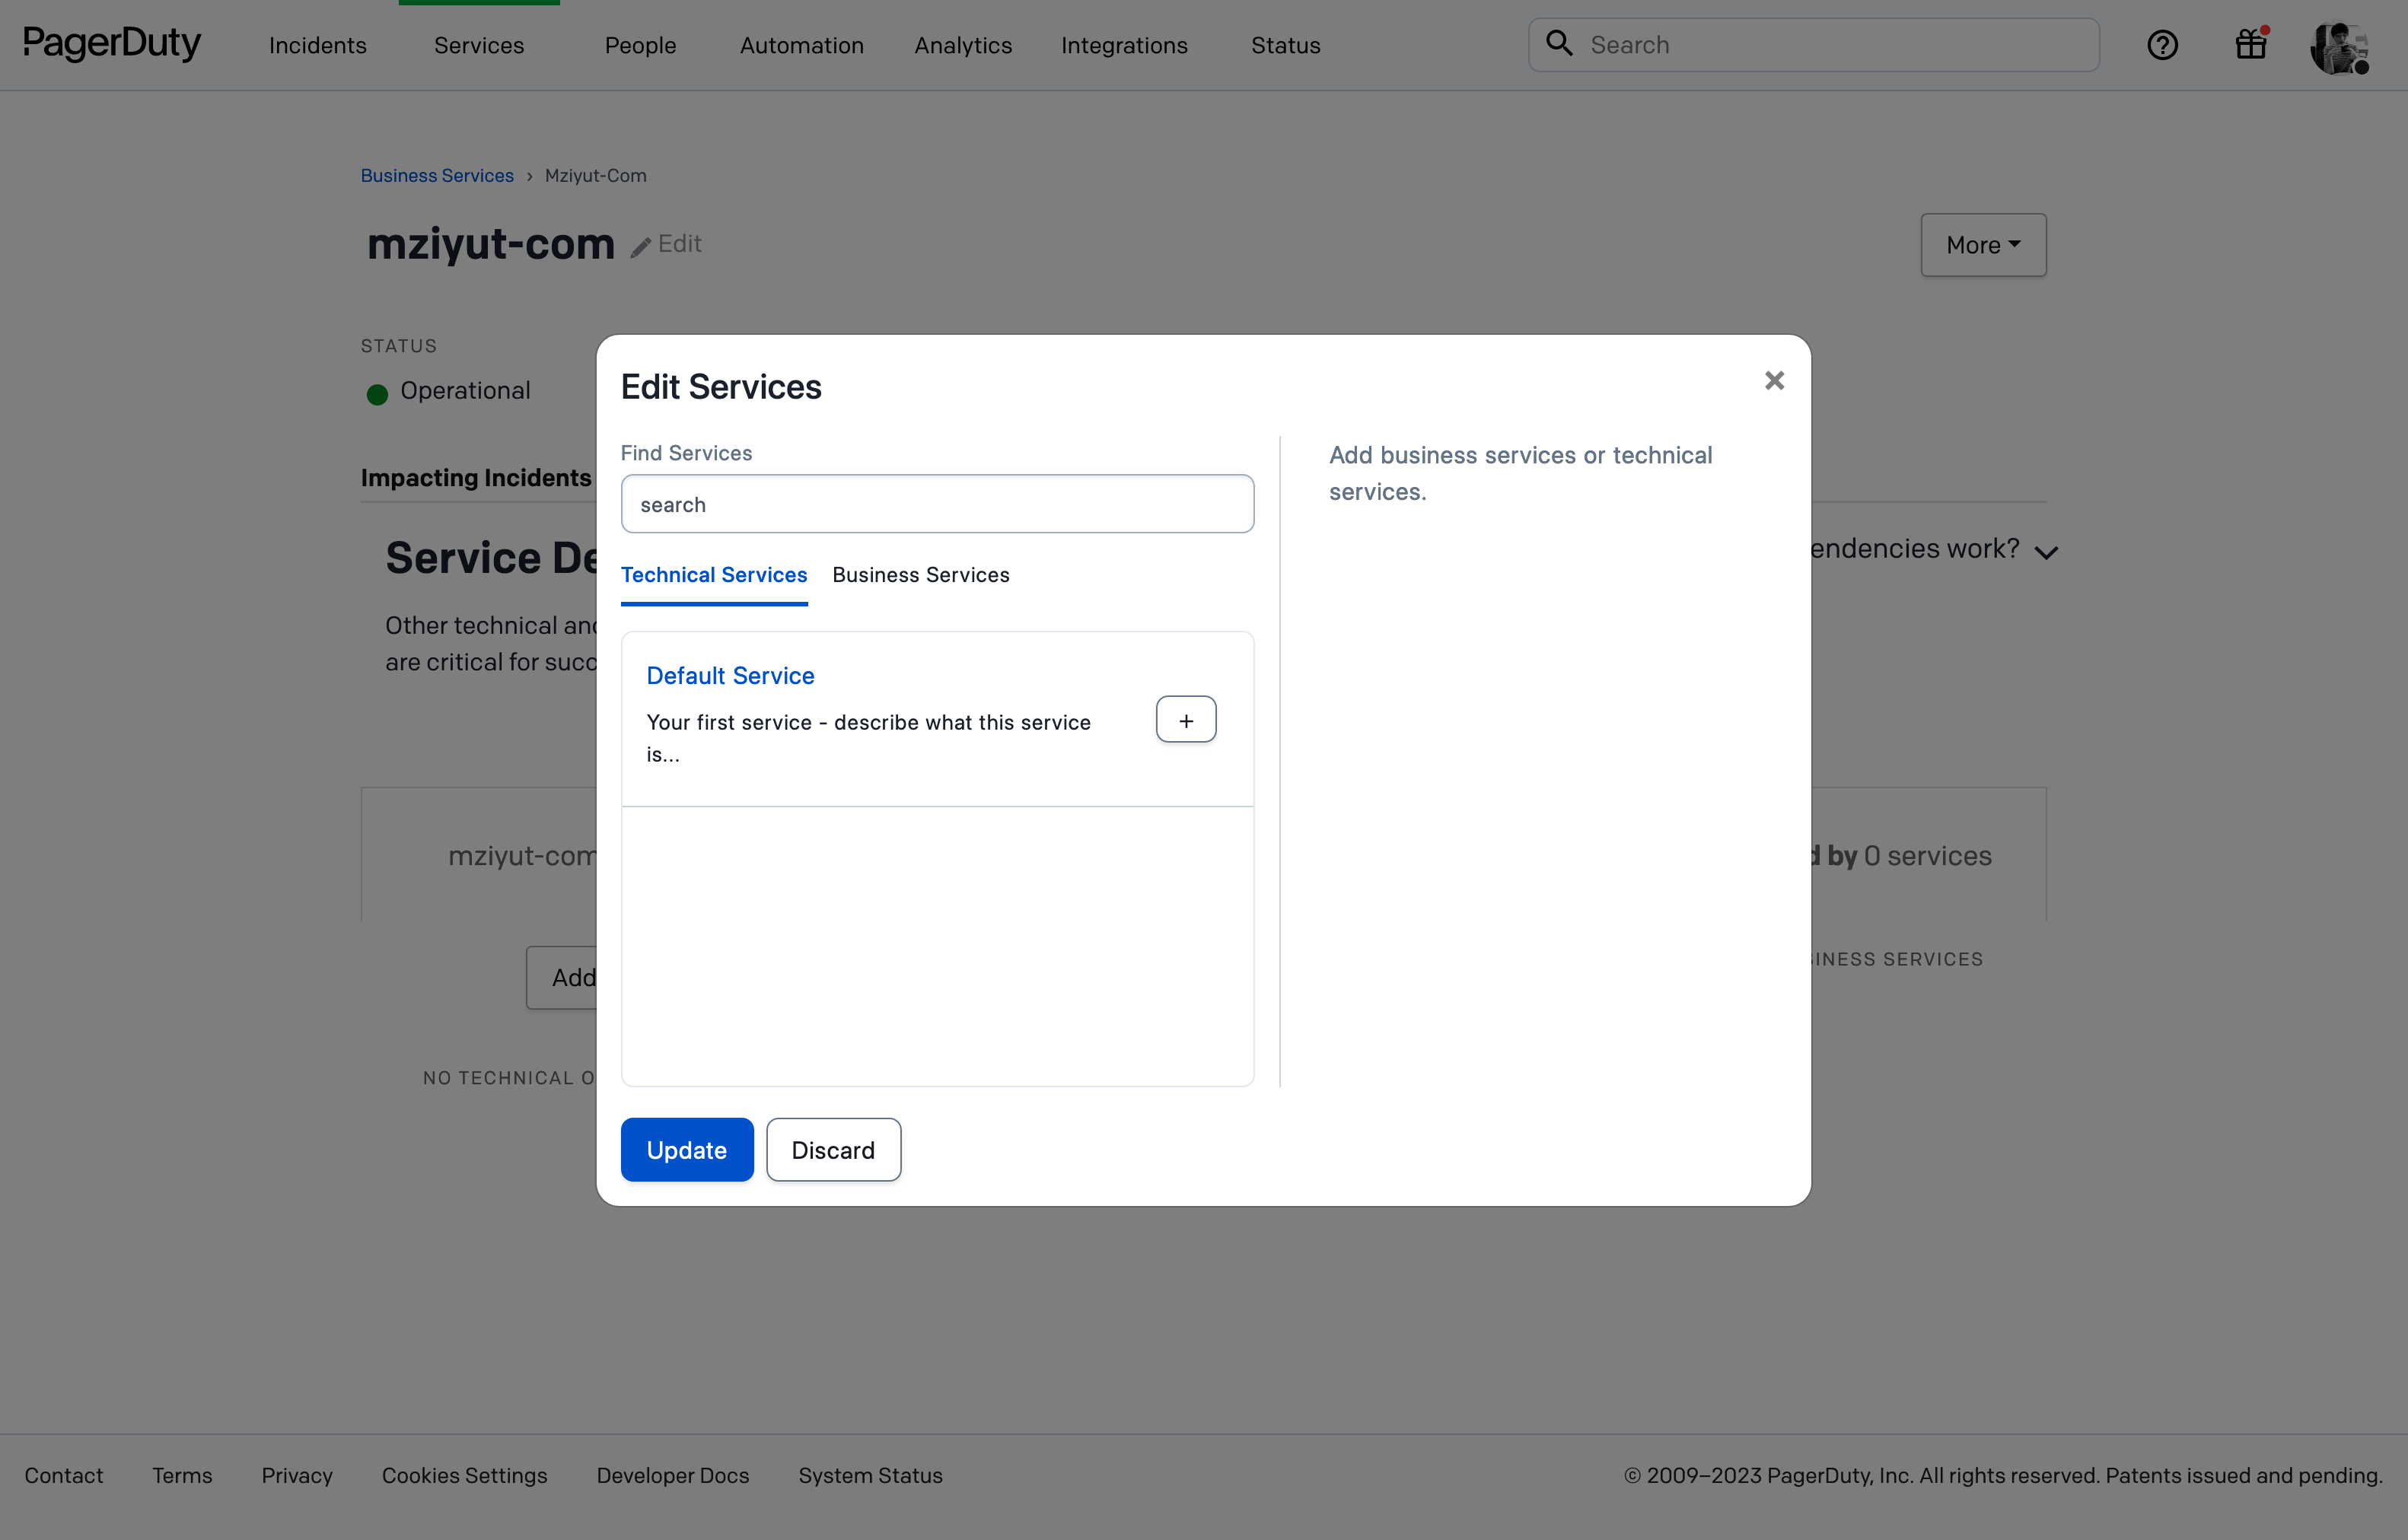Image resolution: width=2408 pixels, height=1540 pixels.
Task: Expand the More dropdown
Action: tap(1983, 245)
